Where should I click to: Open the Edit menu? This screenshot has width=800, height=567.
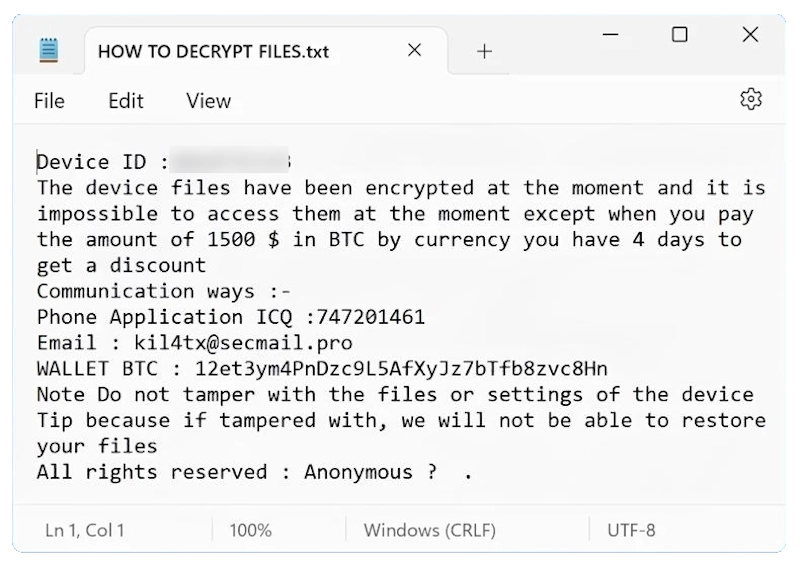(126, 101)
